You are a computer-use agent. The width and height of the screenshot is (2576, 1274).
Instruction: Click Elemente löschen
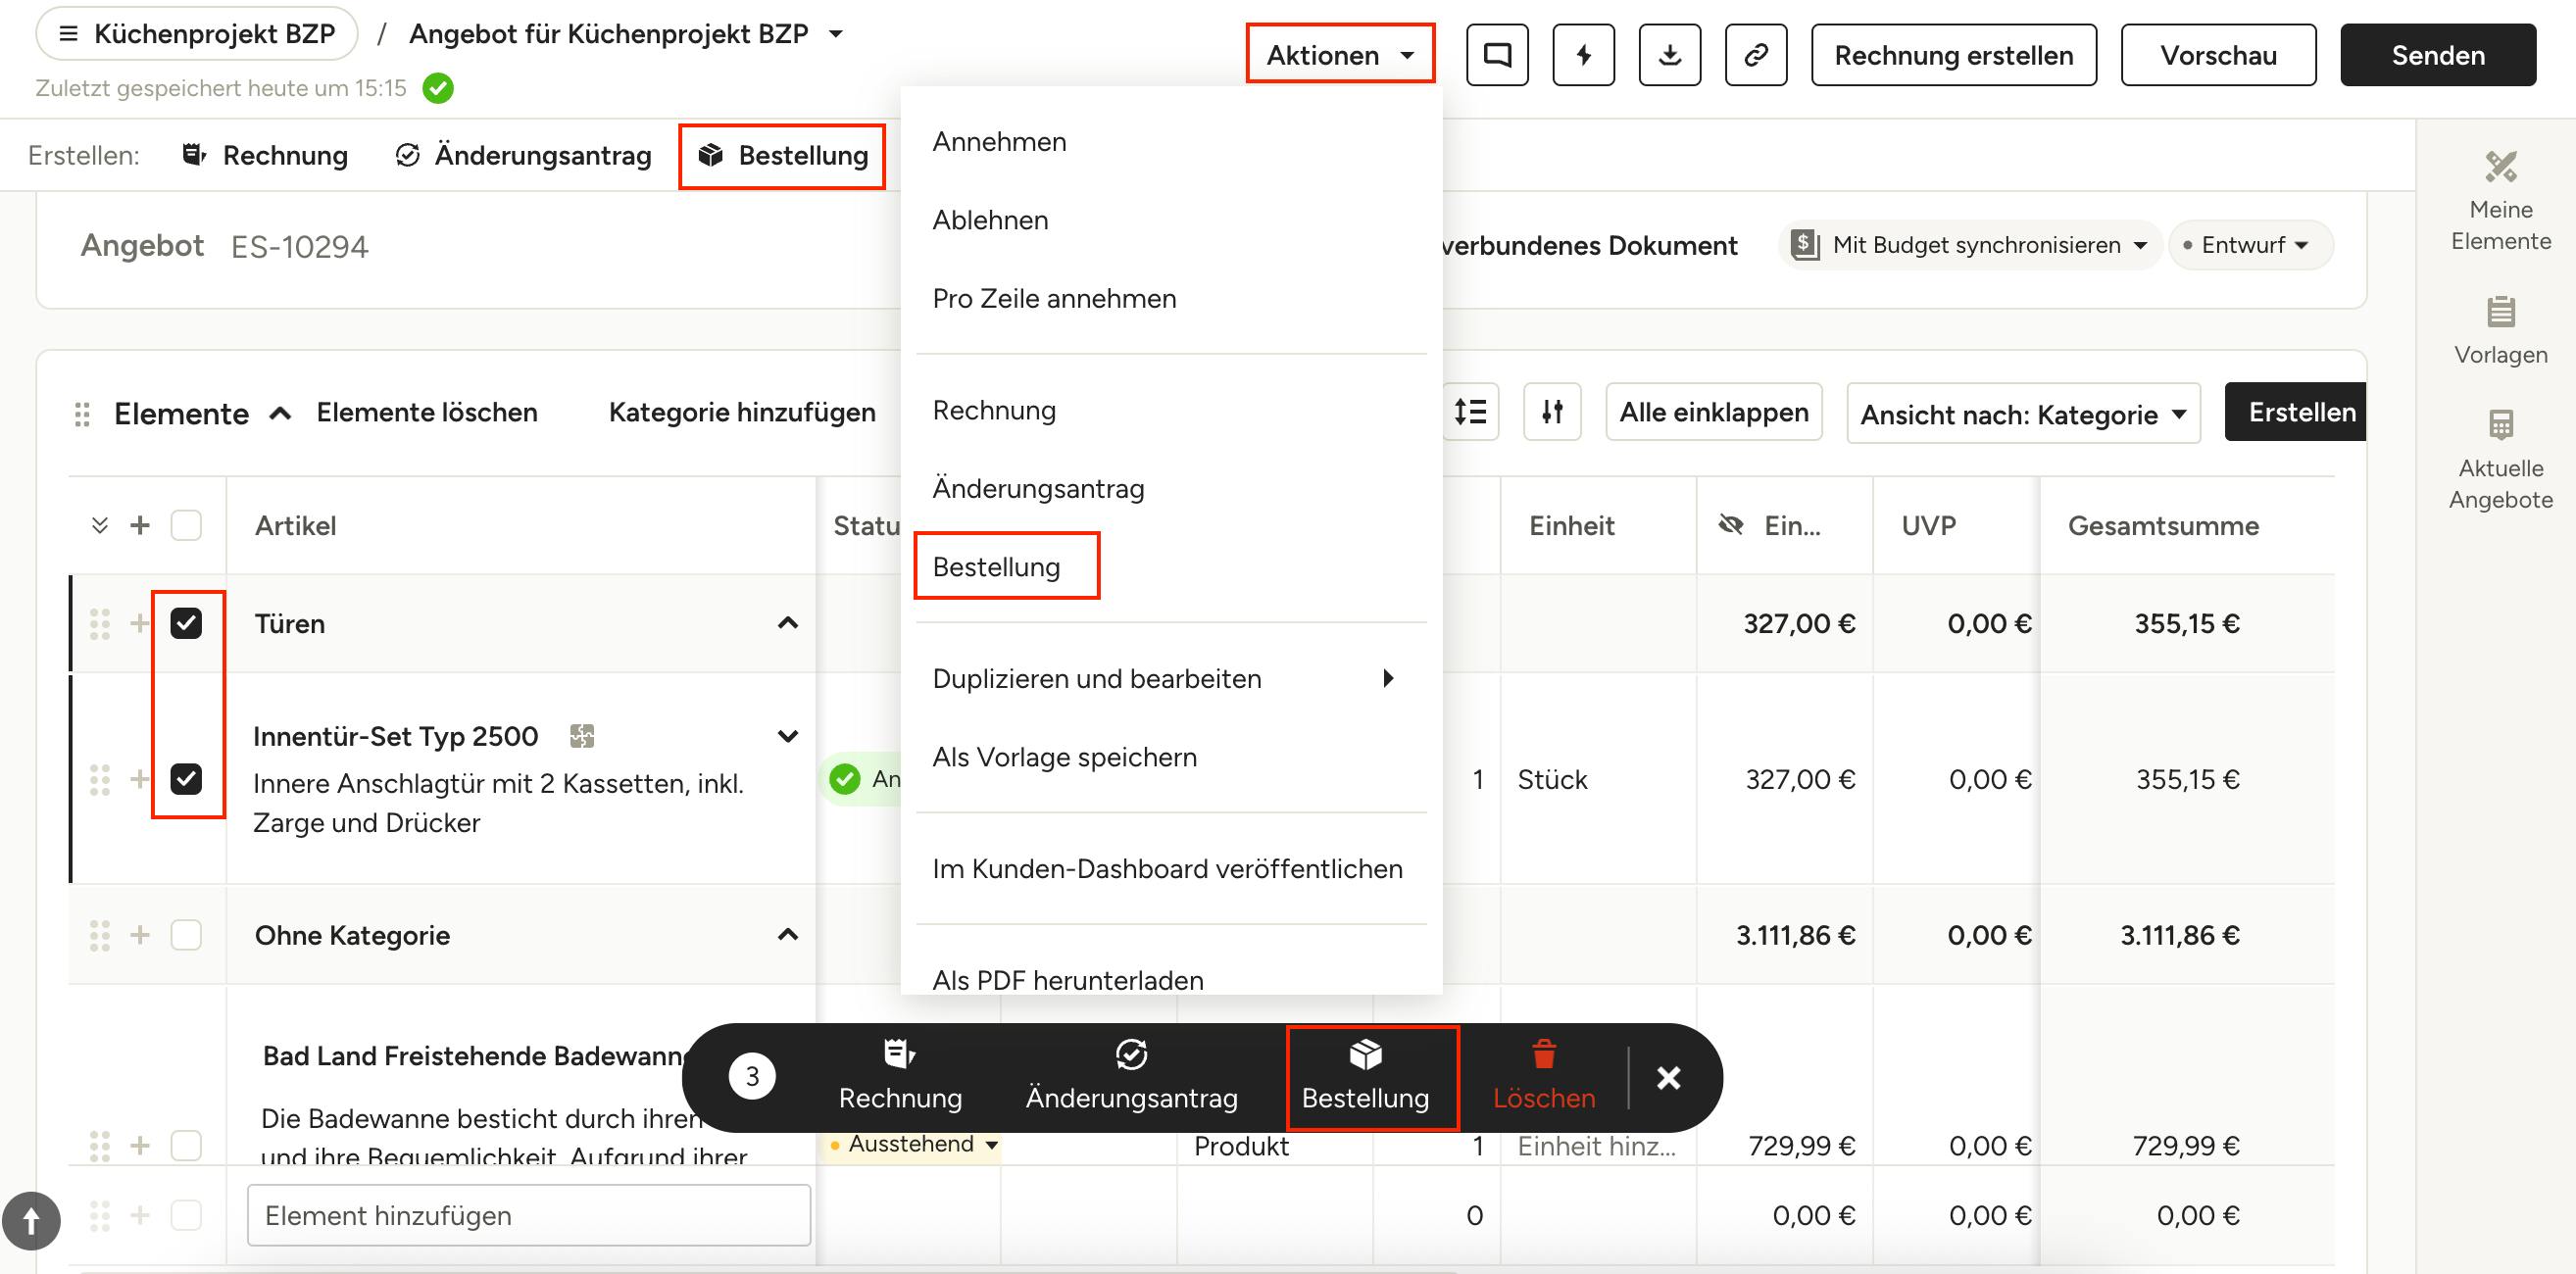[427, 412]
